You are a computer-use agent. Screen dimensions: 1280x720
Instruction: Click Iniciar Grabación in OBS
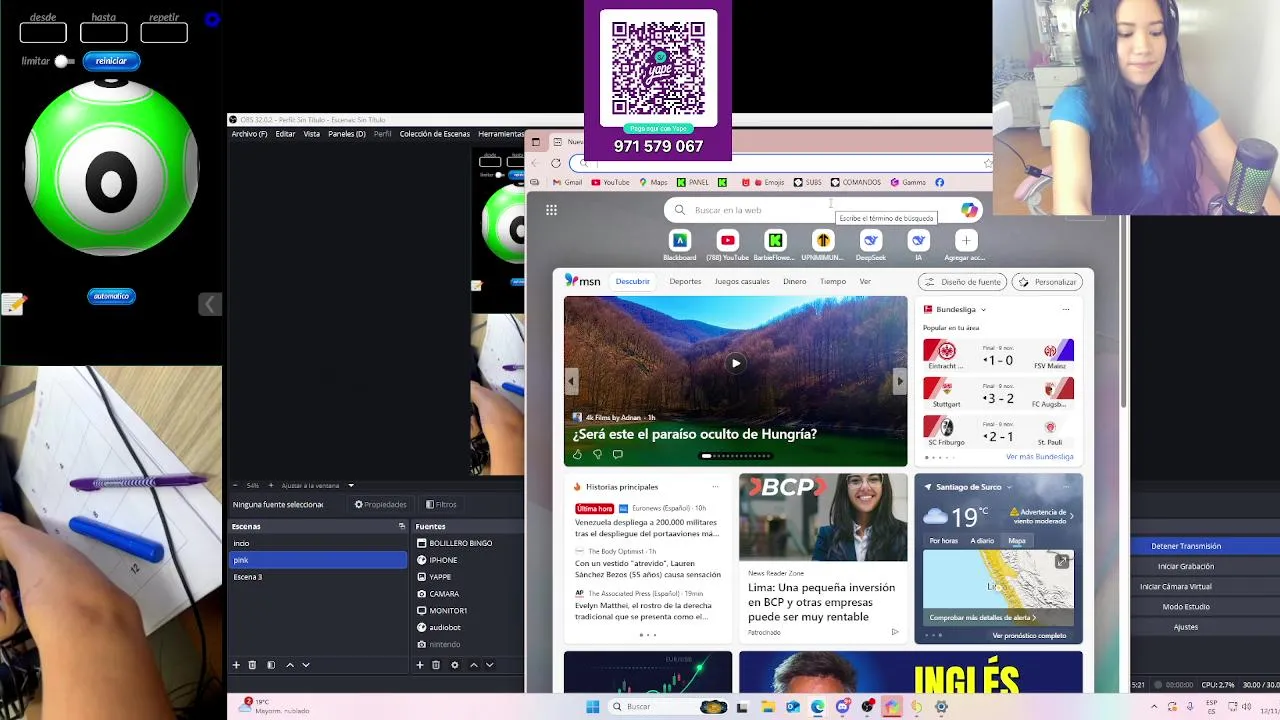(x=1186, y=566)
